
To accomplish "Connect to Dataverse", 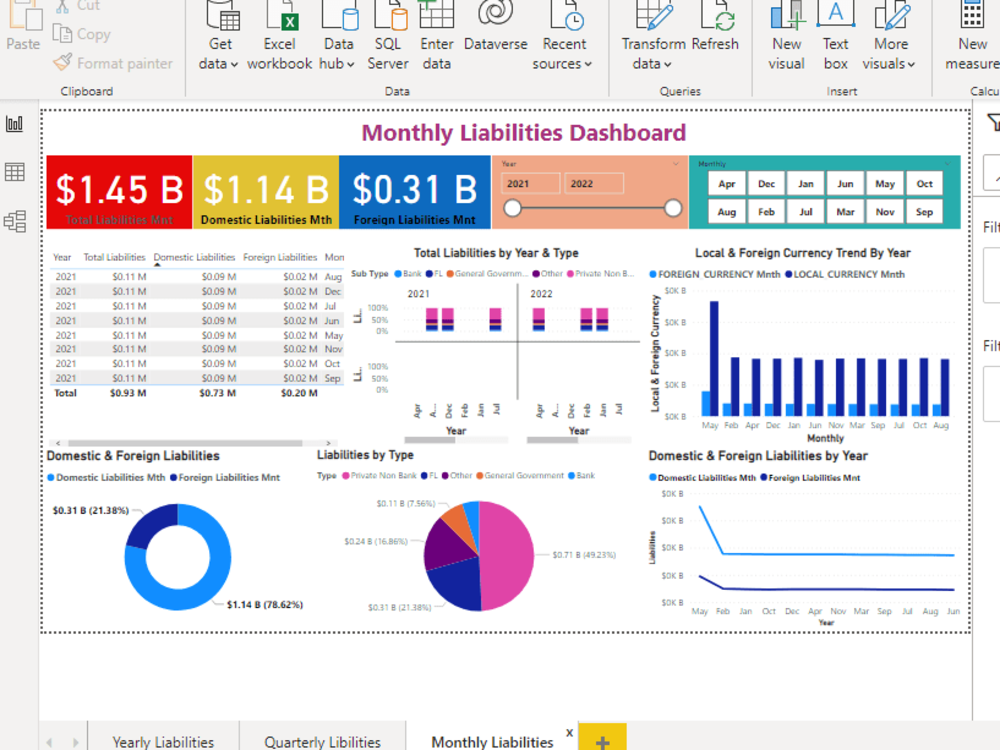I will (495, 40).
